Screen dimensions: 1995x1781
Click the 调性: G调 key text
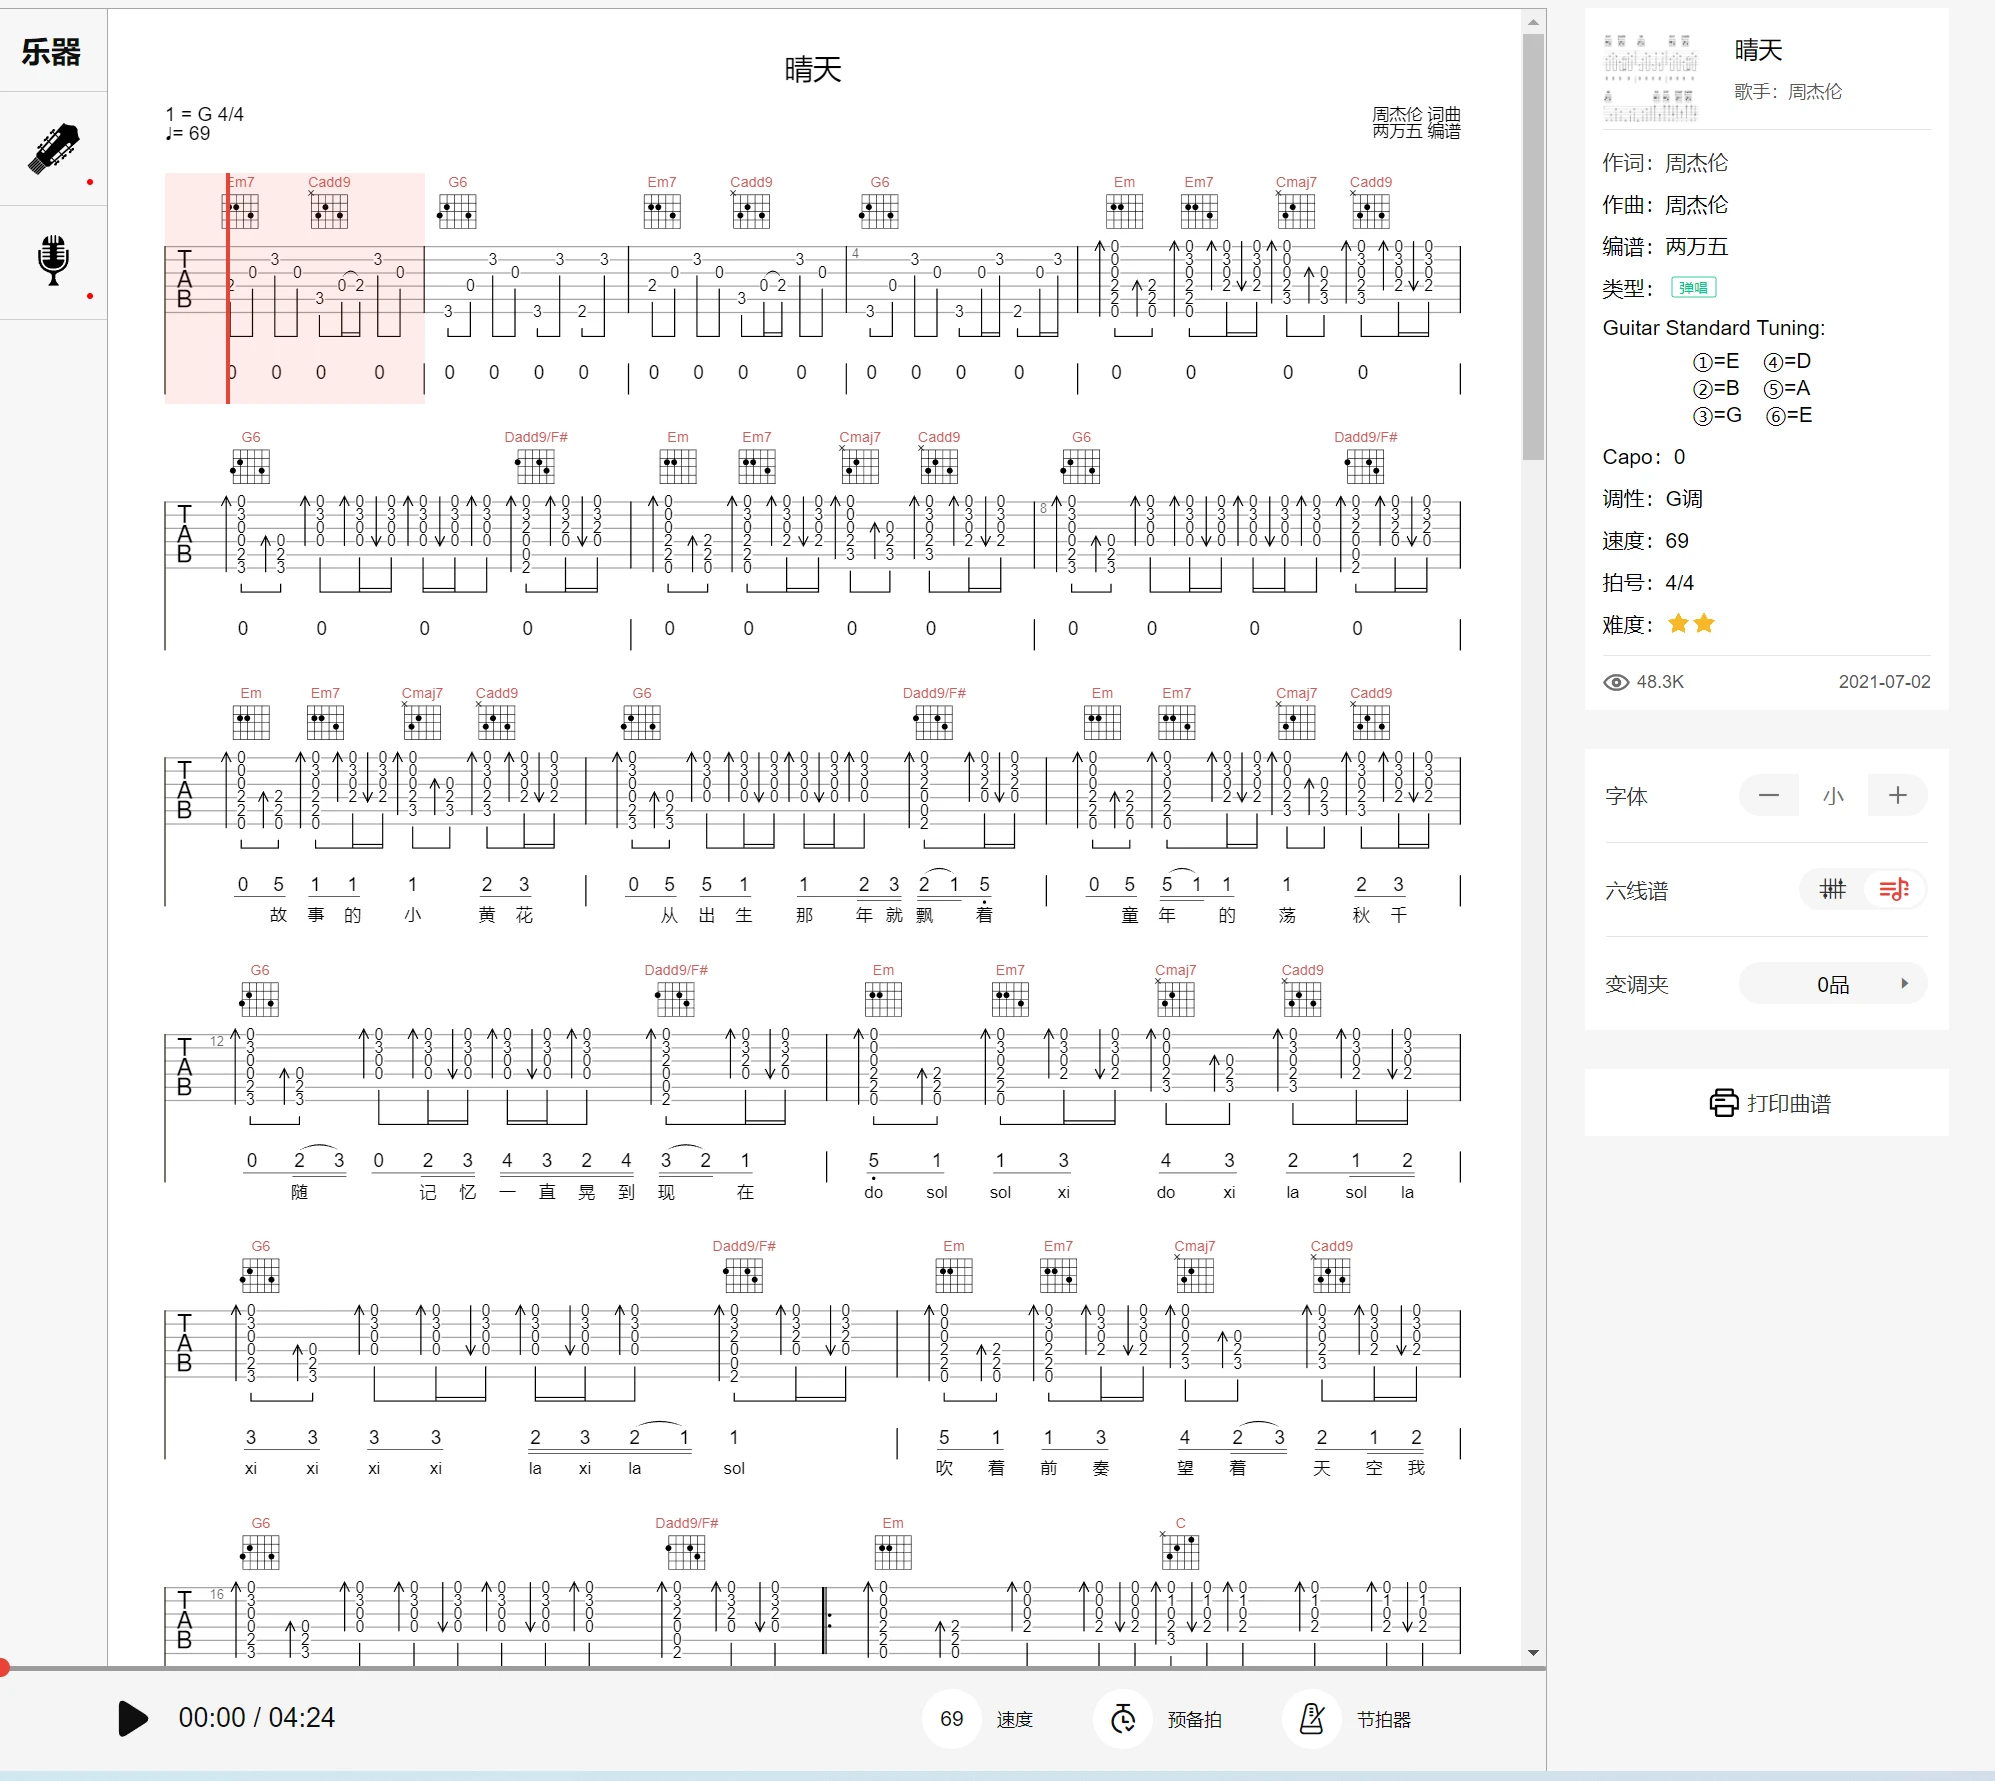click(1652, 499)
